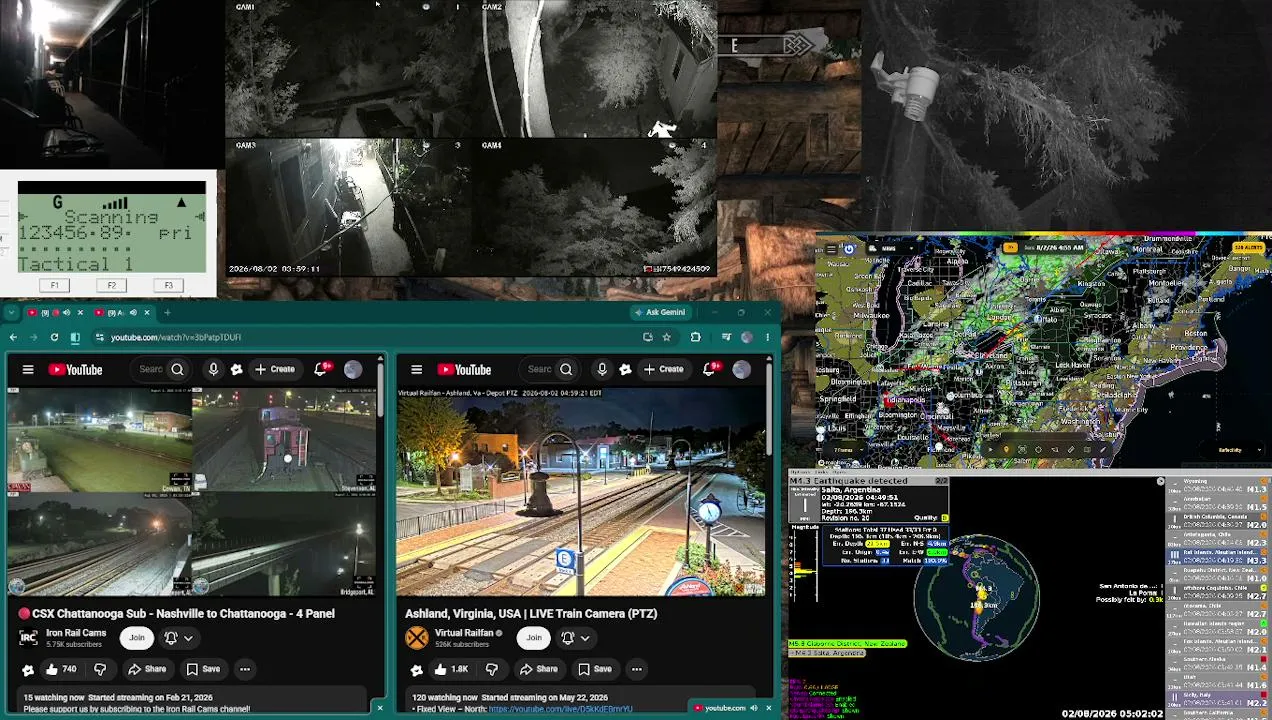This screenshot has height=720, width=1272.
Task: Save the Ashland Virginia video
Action: [x=594, y=669]
